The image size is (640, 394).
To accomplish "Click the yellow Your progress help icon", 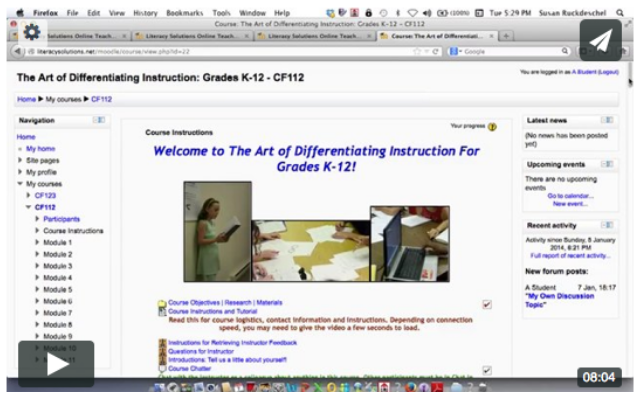I will [x=492, y=127].
